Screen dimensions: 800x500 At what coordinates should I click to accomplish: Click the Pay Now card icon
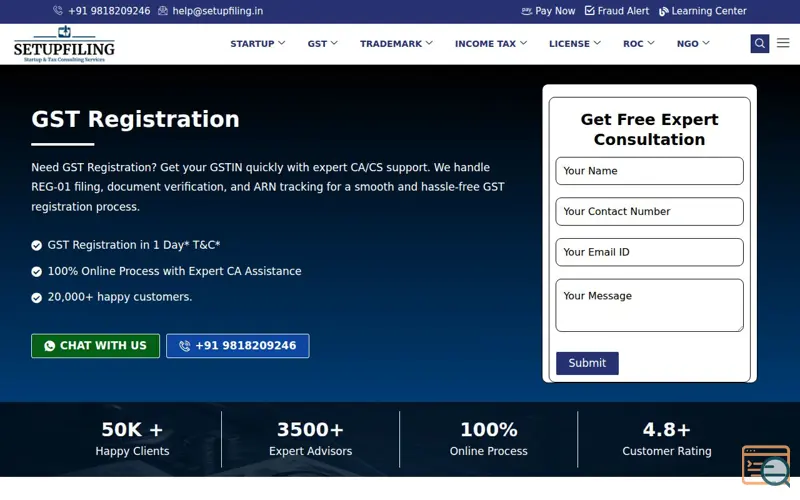(x=527, y=11)
